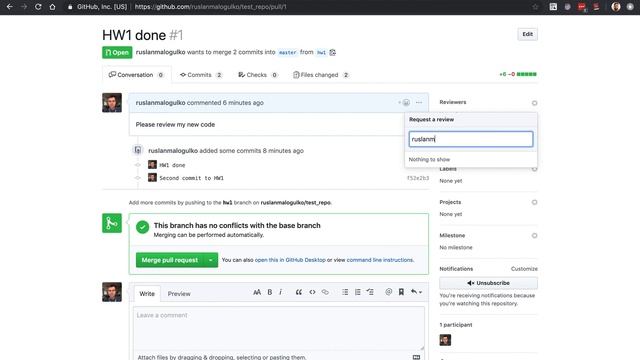The width and height of the screenshot is (640, 360).
Task: Focus the Request a review search field
Action: (471, 139)
